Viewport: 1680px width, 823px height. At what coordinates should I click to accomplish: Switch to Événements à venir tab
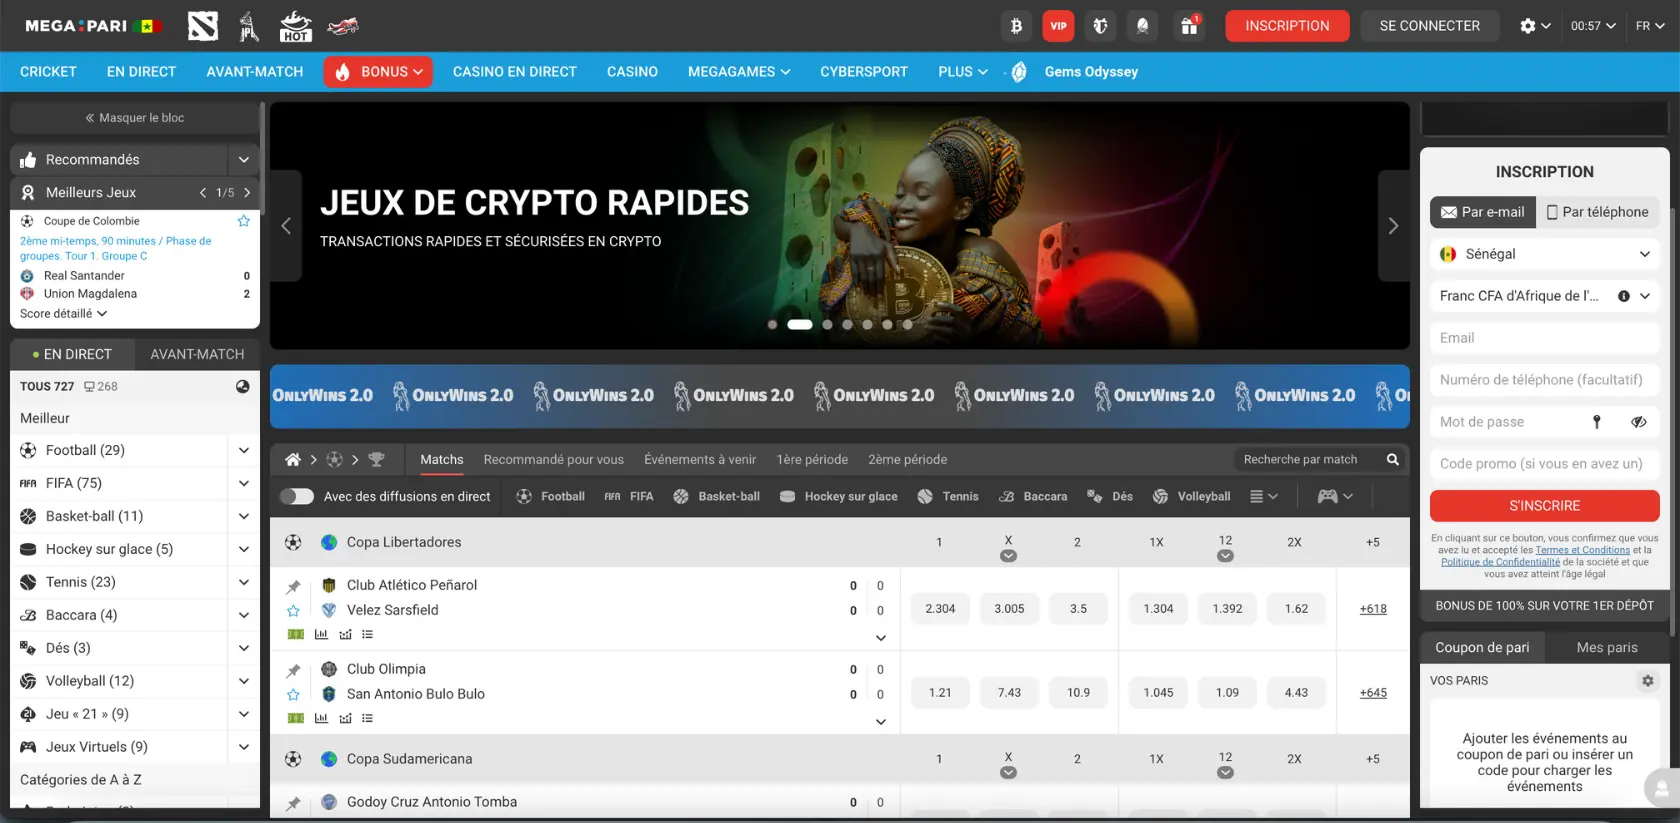tap(700, 460)
